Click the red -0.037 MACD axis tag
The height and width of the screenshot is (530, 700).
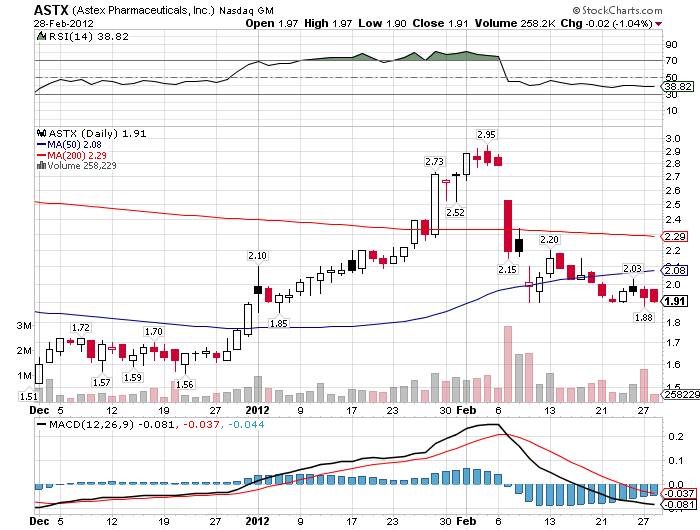(679, 493)
